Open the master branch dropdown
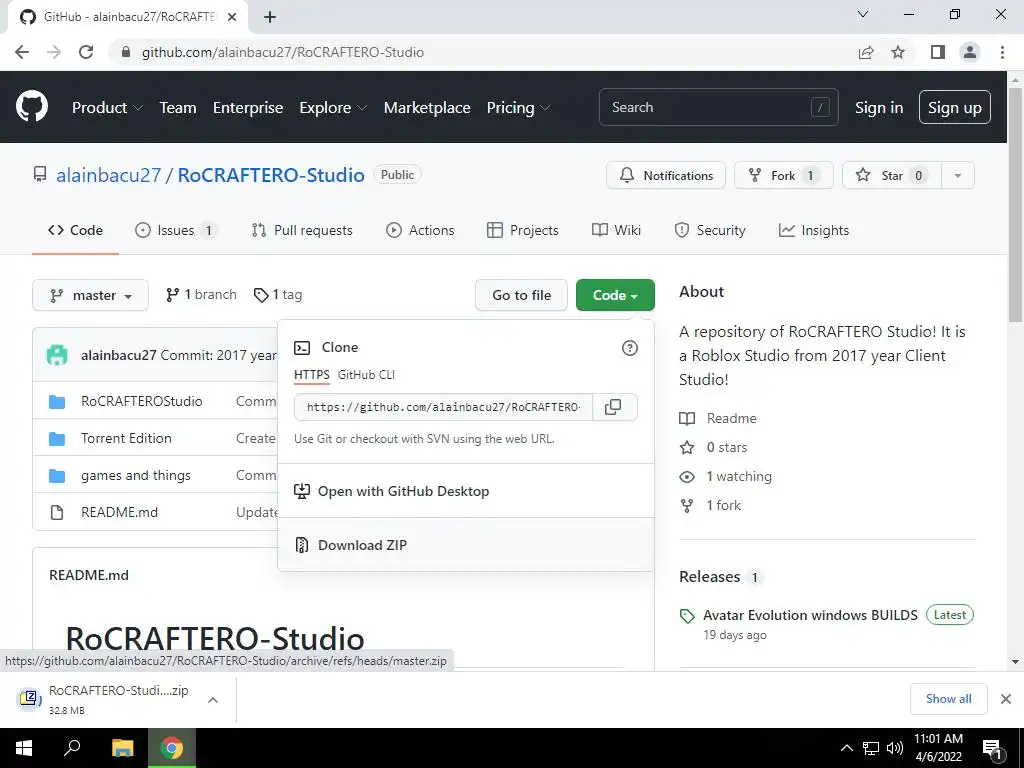This screenshot has width=1024, height=768. (x=90, y=295)
